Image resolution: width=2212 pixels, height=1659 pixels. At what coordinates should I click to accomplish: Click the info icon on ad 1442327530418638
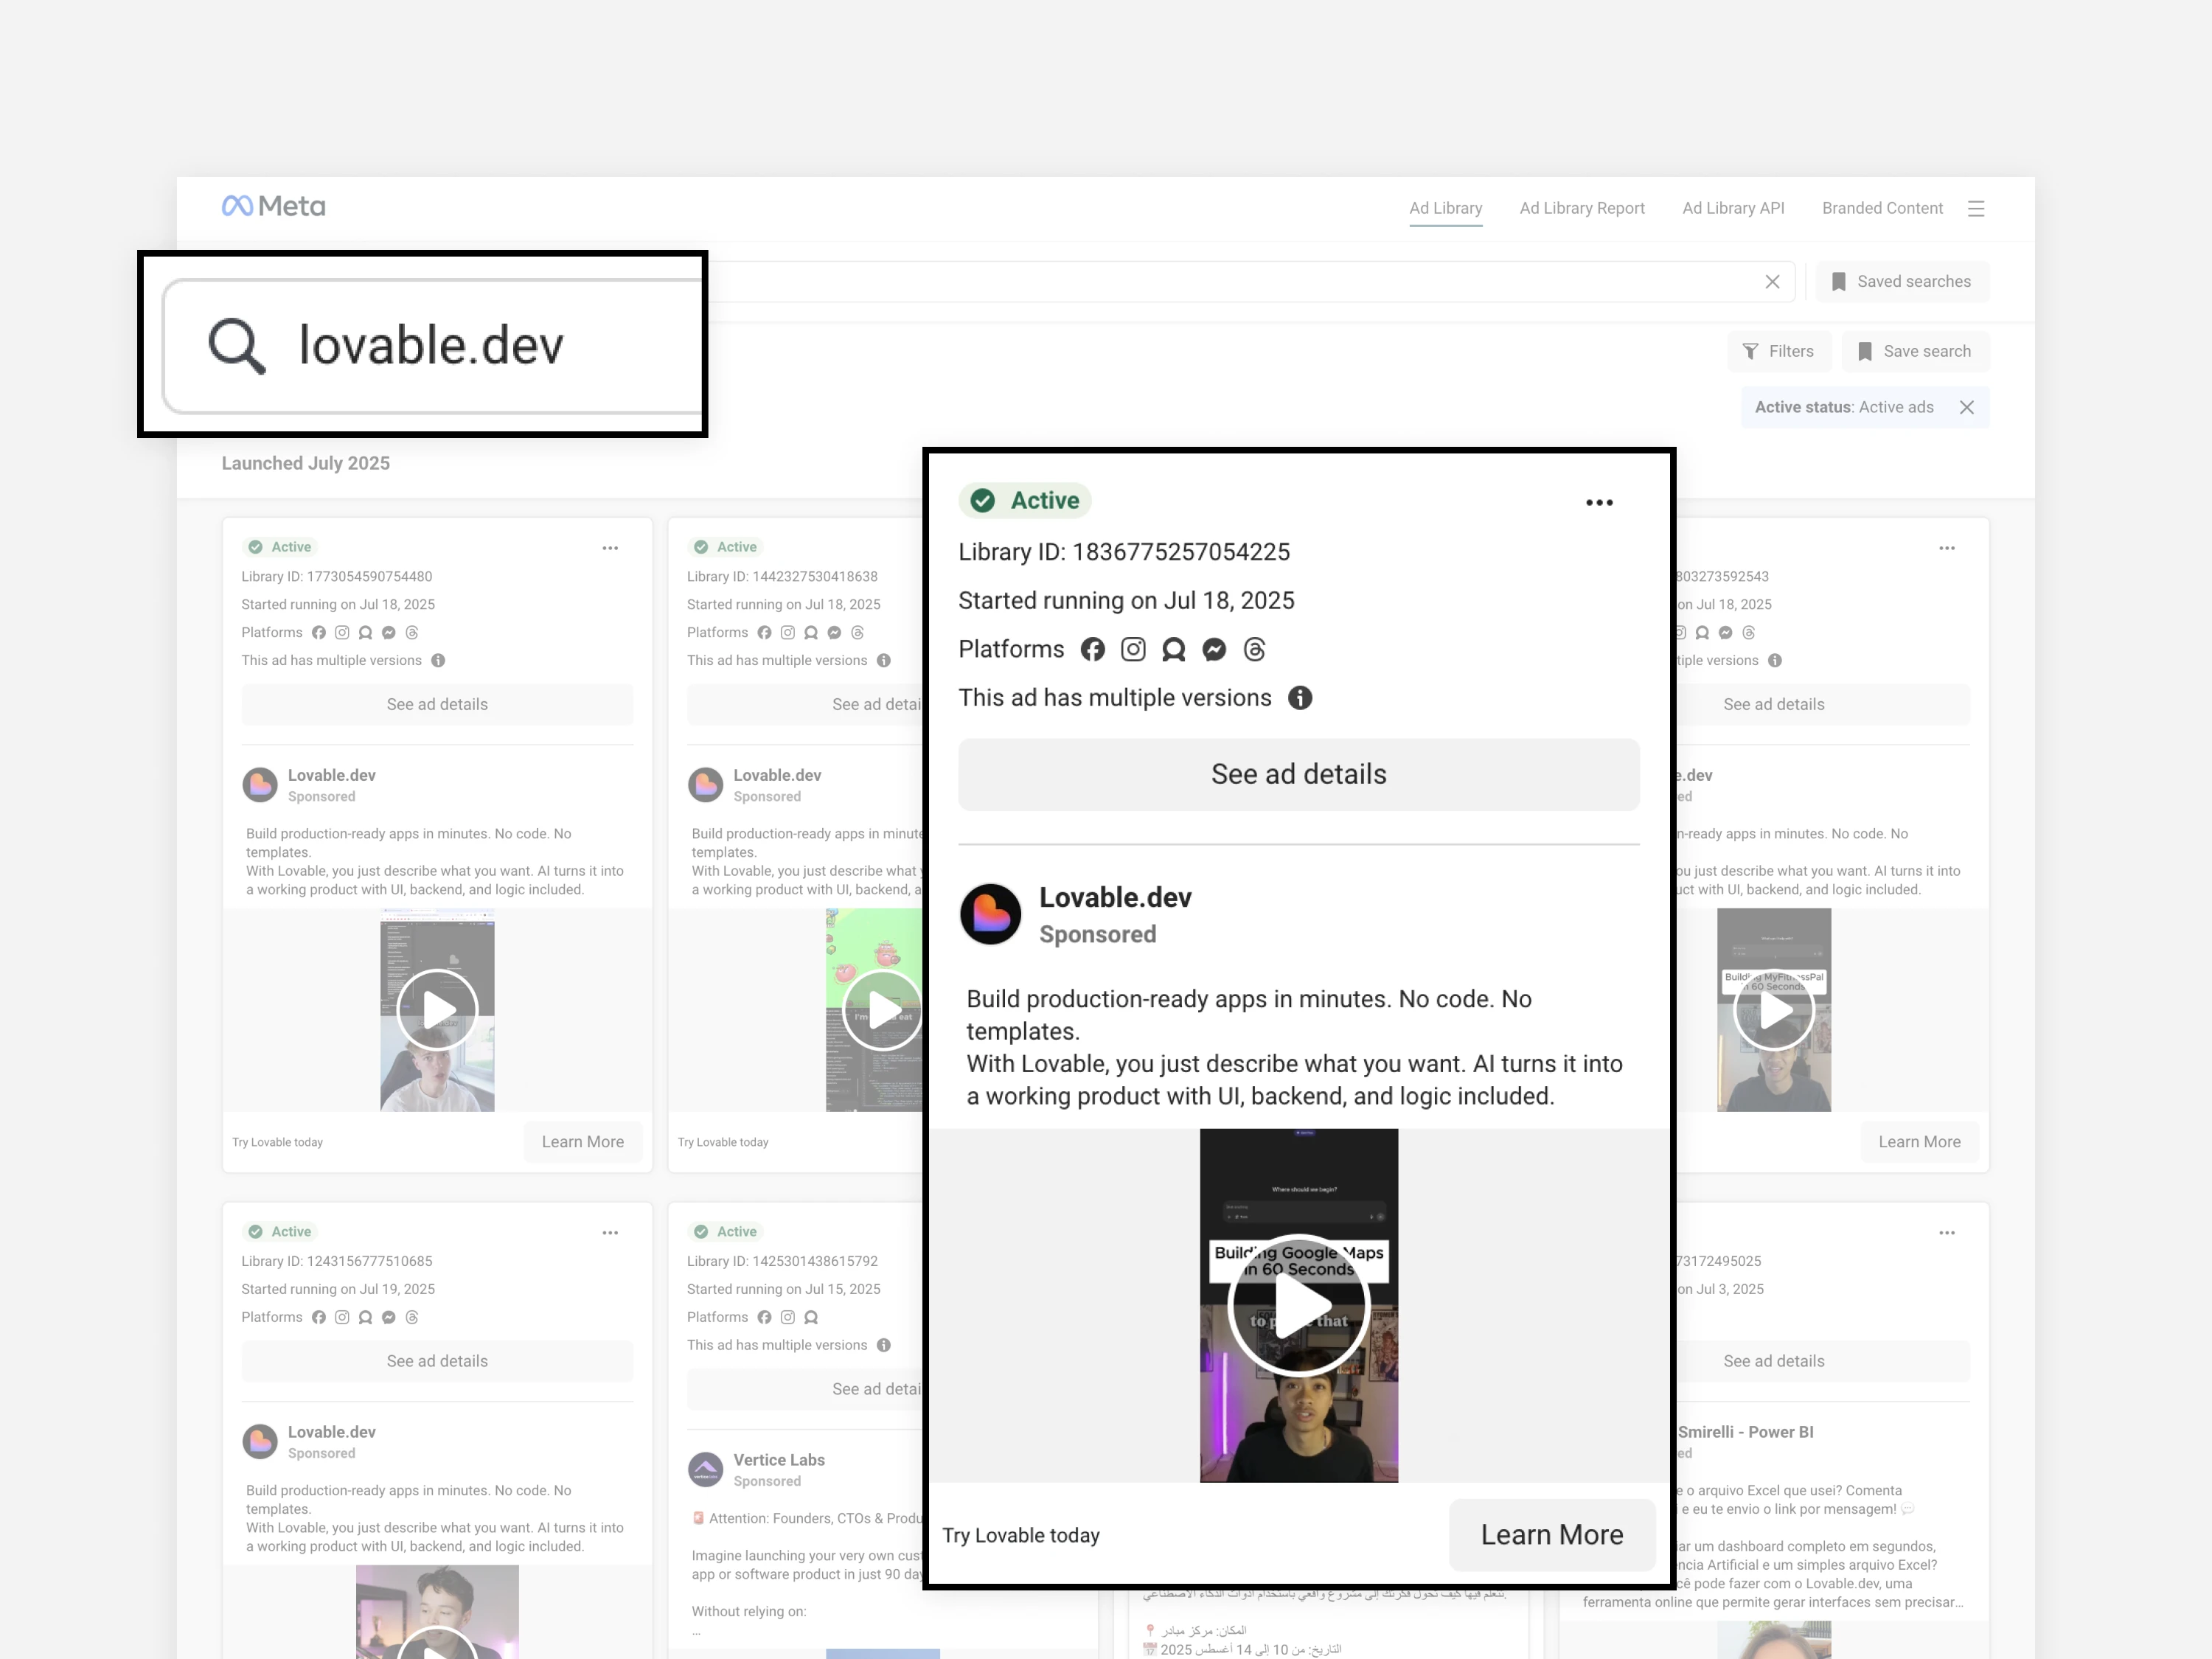coord(883,660)
